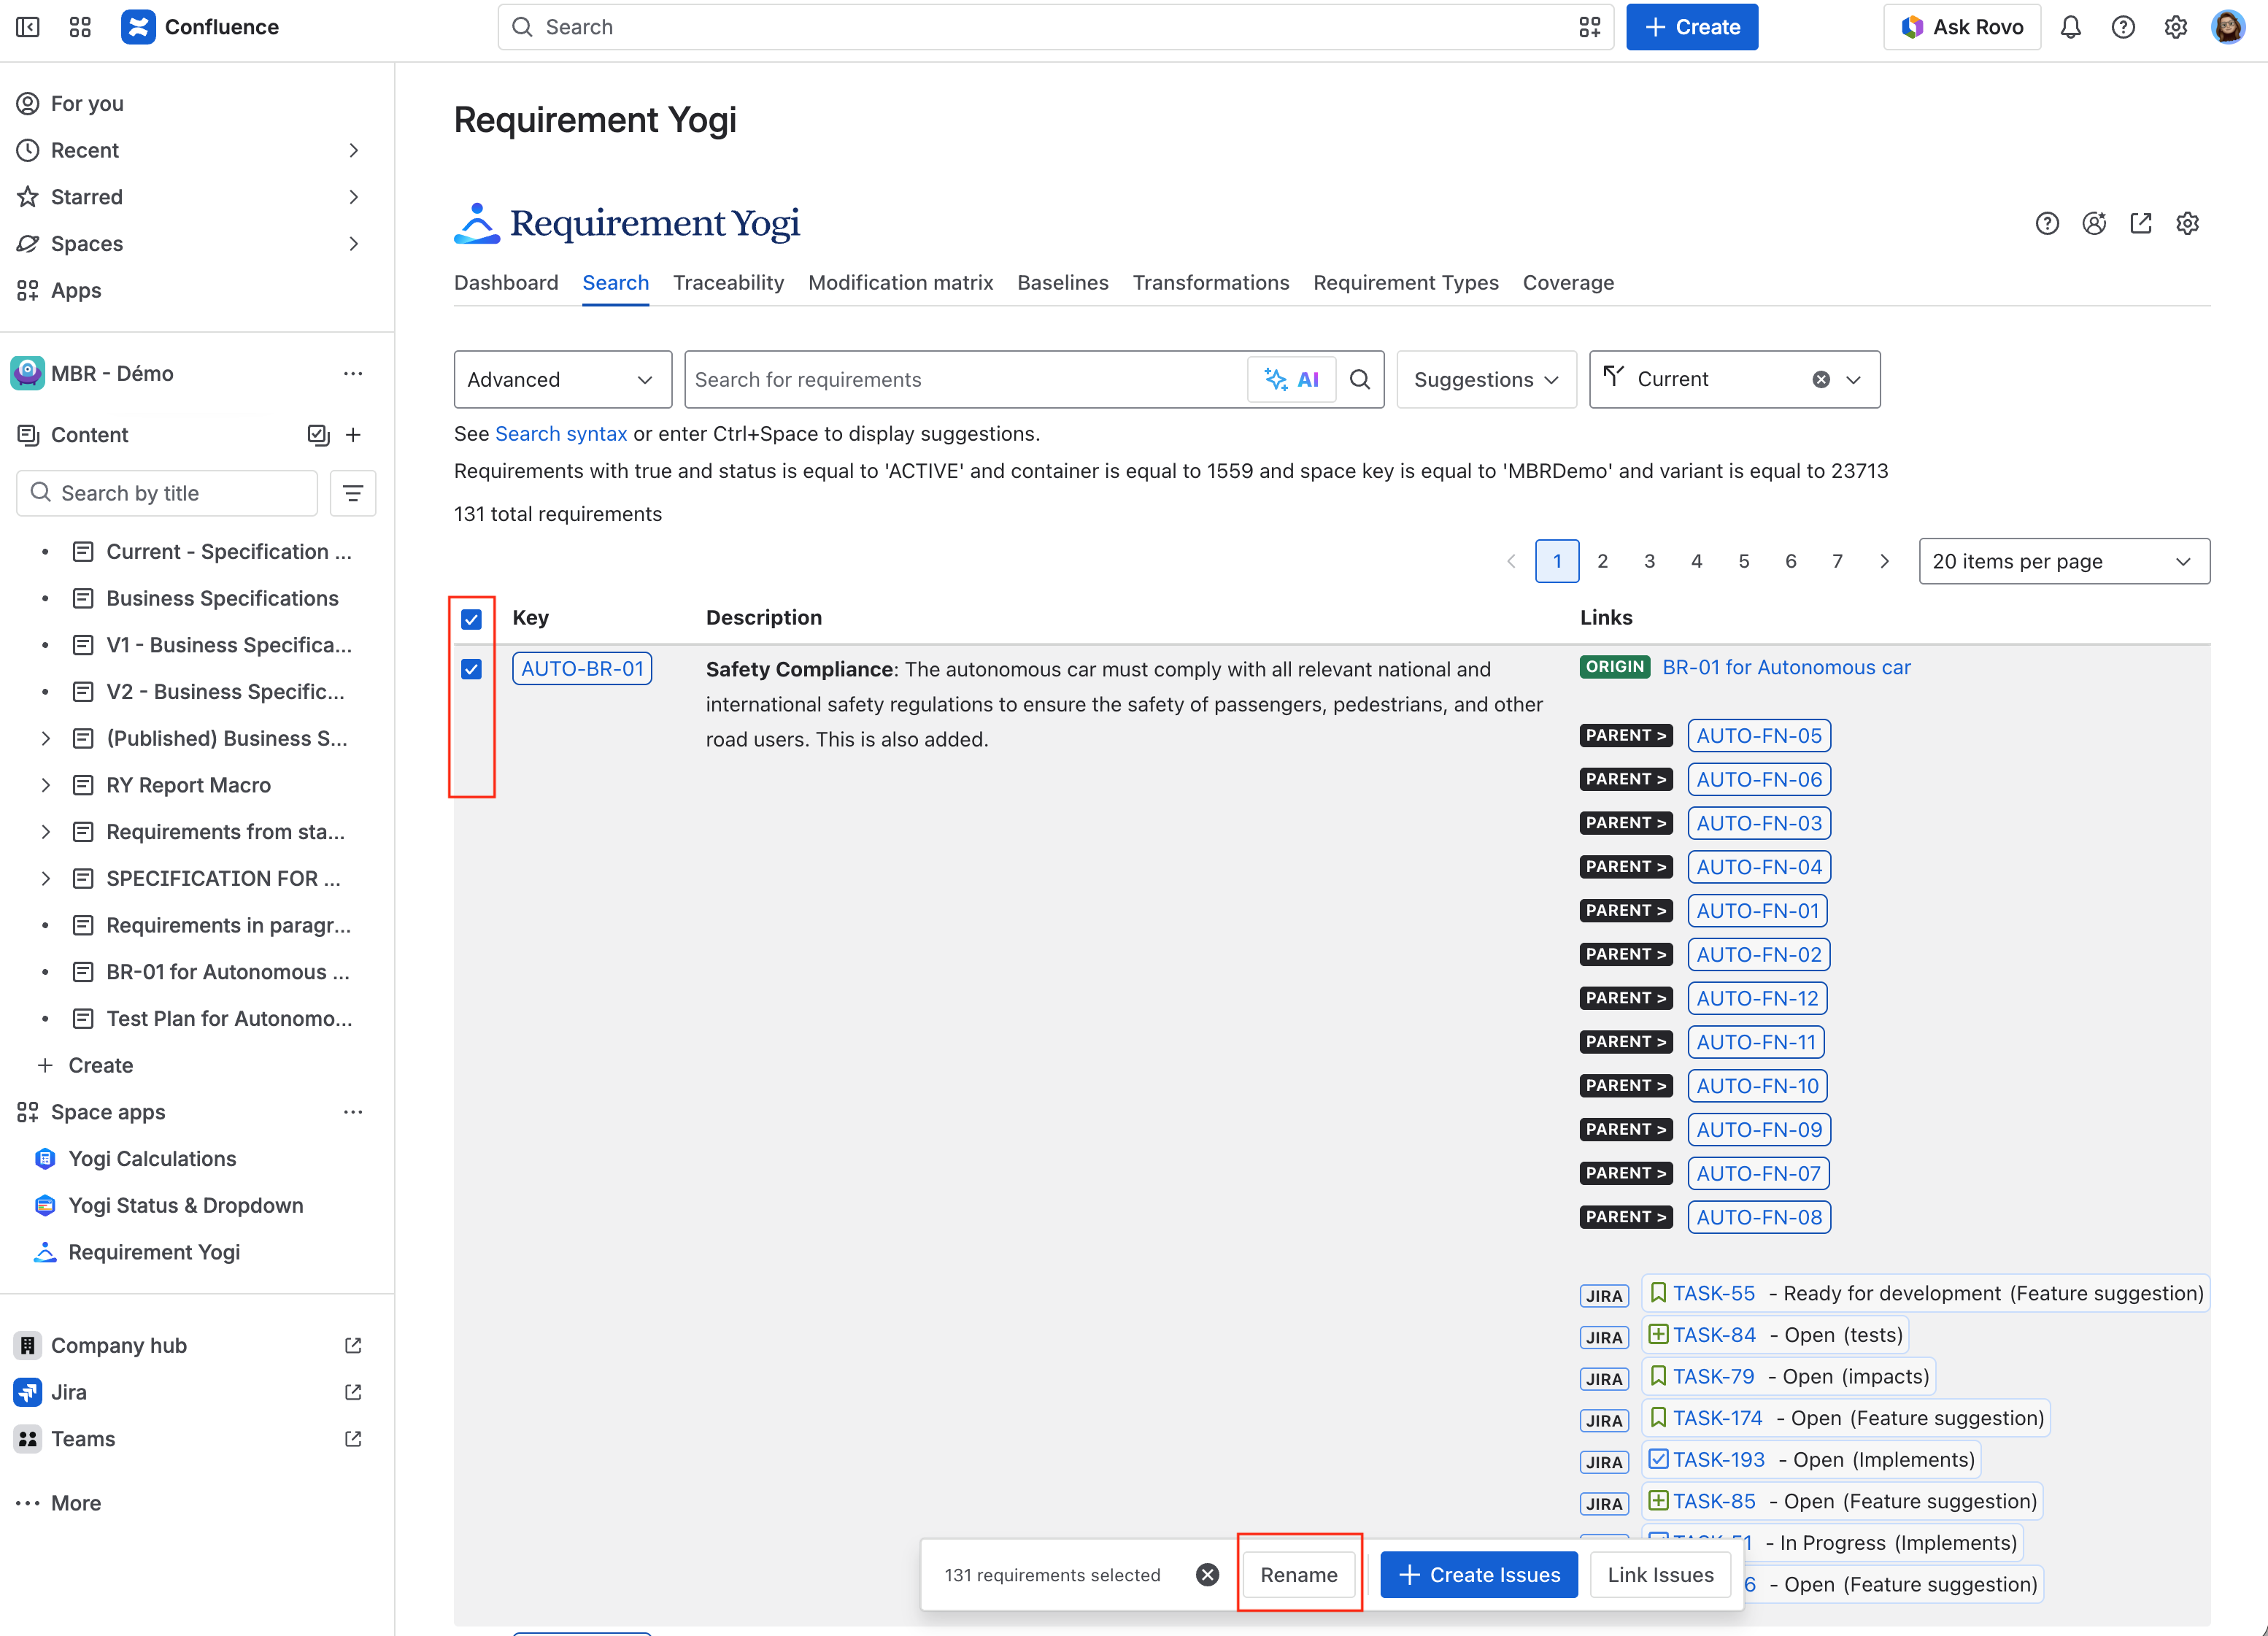The width and height of the screenshot is (2268, 1636).
Task: Open Company hub external link
Action: pyautogui.click(x=353, y=1345)
